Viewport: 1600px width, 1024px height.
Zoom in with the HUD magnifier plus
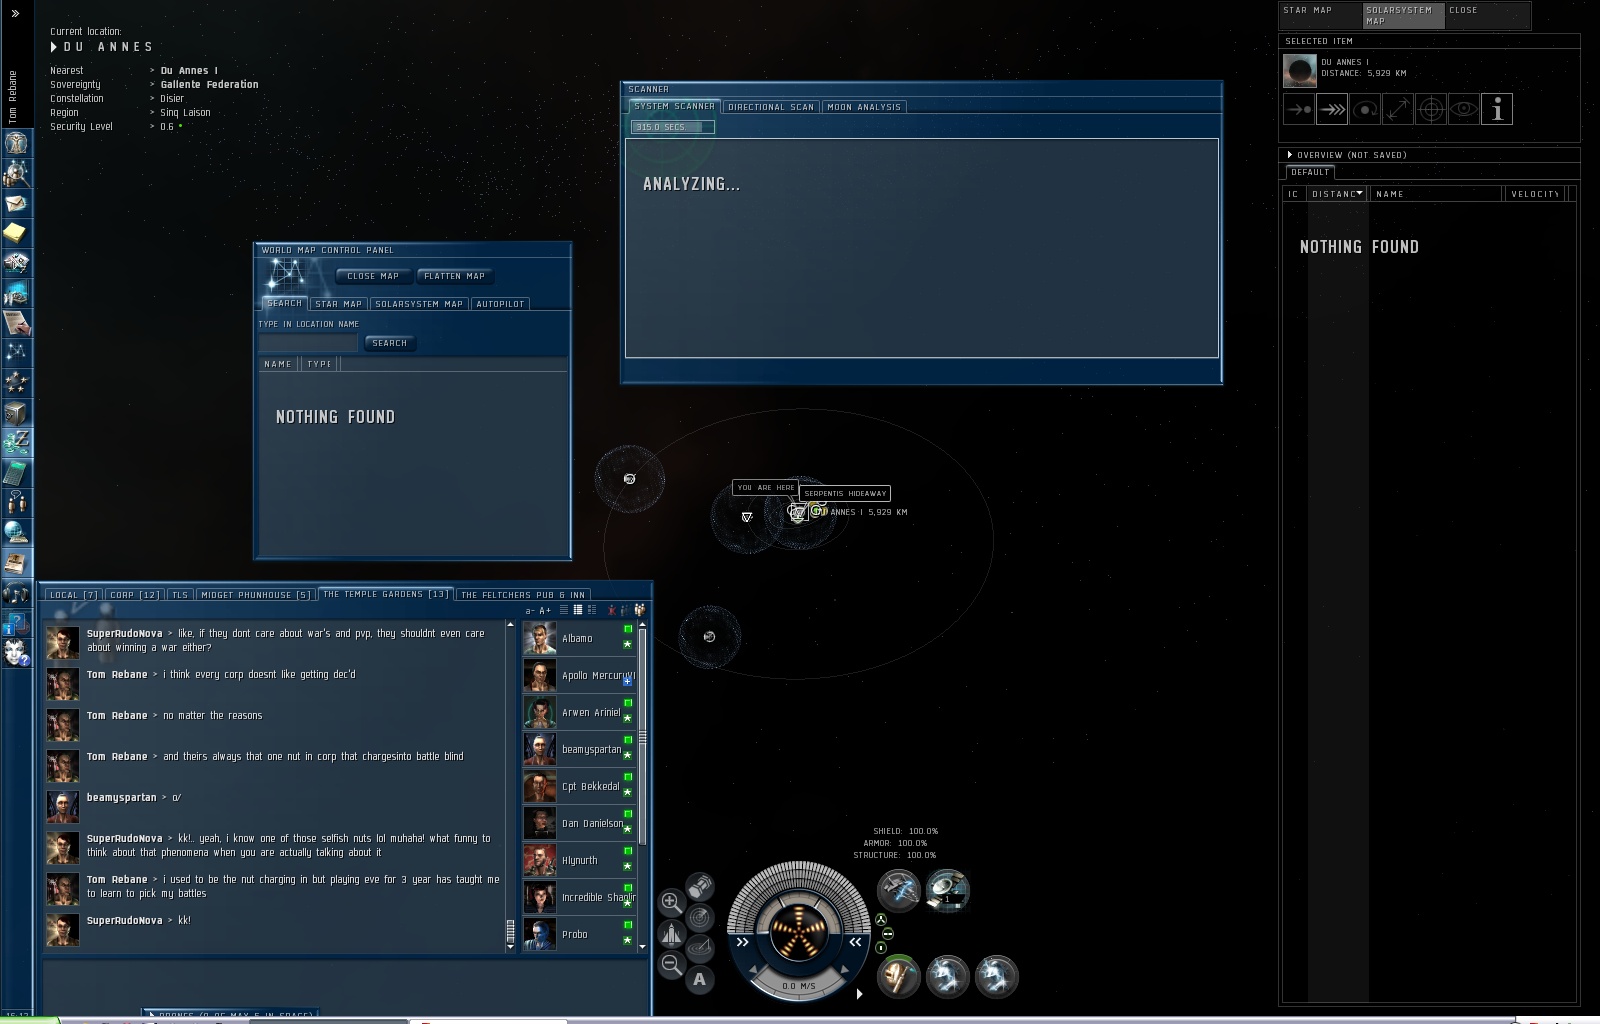pyautogui.click(x=672, y=904)
